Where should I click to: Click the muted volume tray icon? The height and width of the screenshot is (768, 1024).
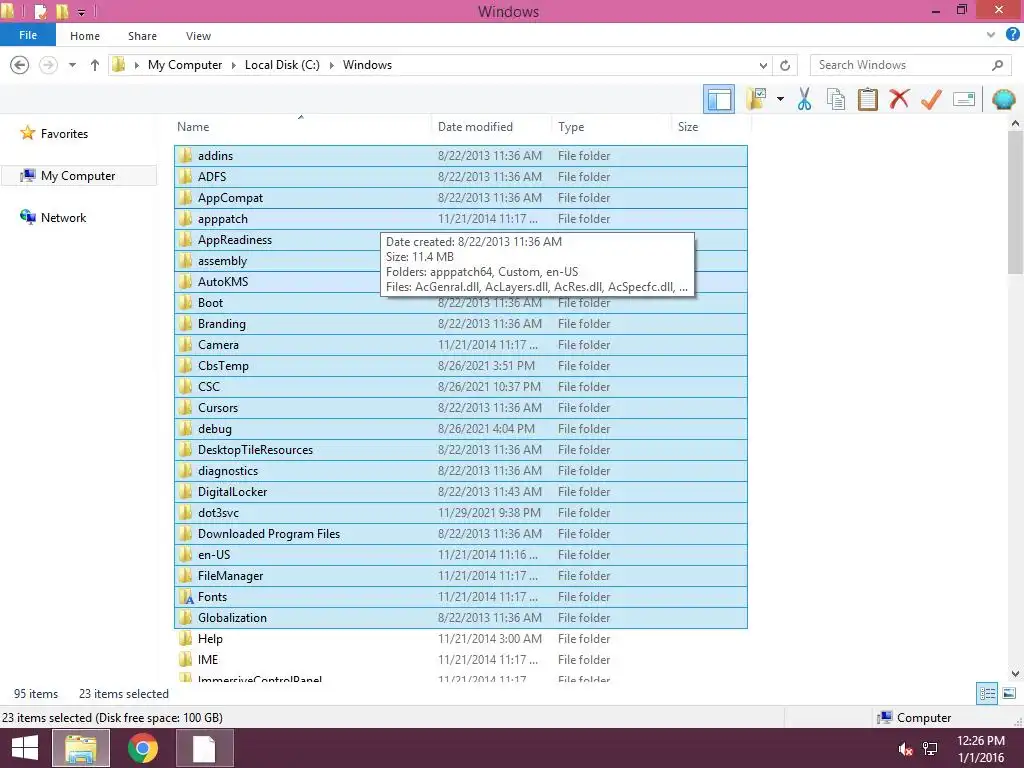(x=905, y=749)
